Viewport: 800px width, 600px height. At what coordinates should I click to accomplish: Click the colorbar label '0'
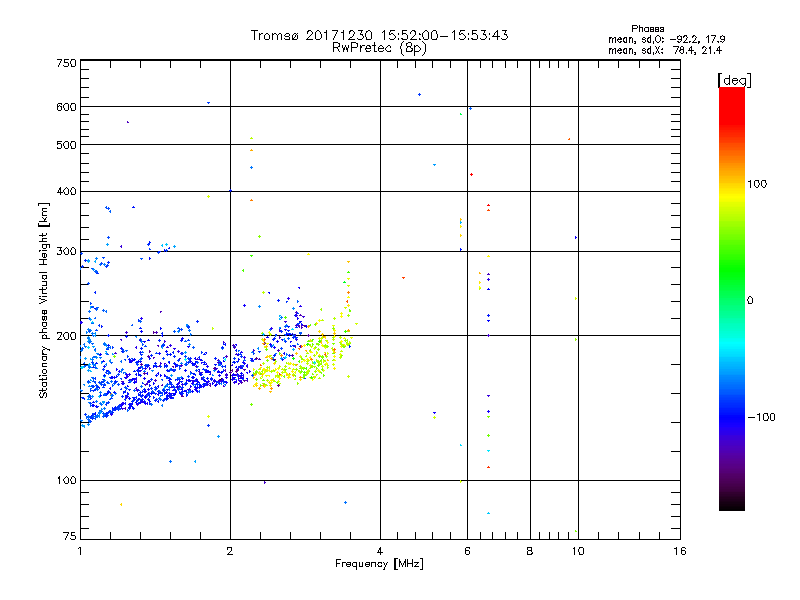tap(750, 300)
